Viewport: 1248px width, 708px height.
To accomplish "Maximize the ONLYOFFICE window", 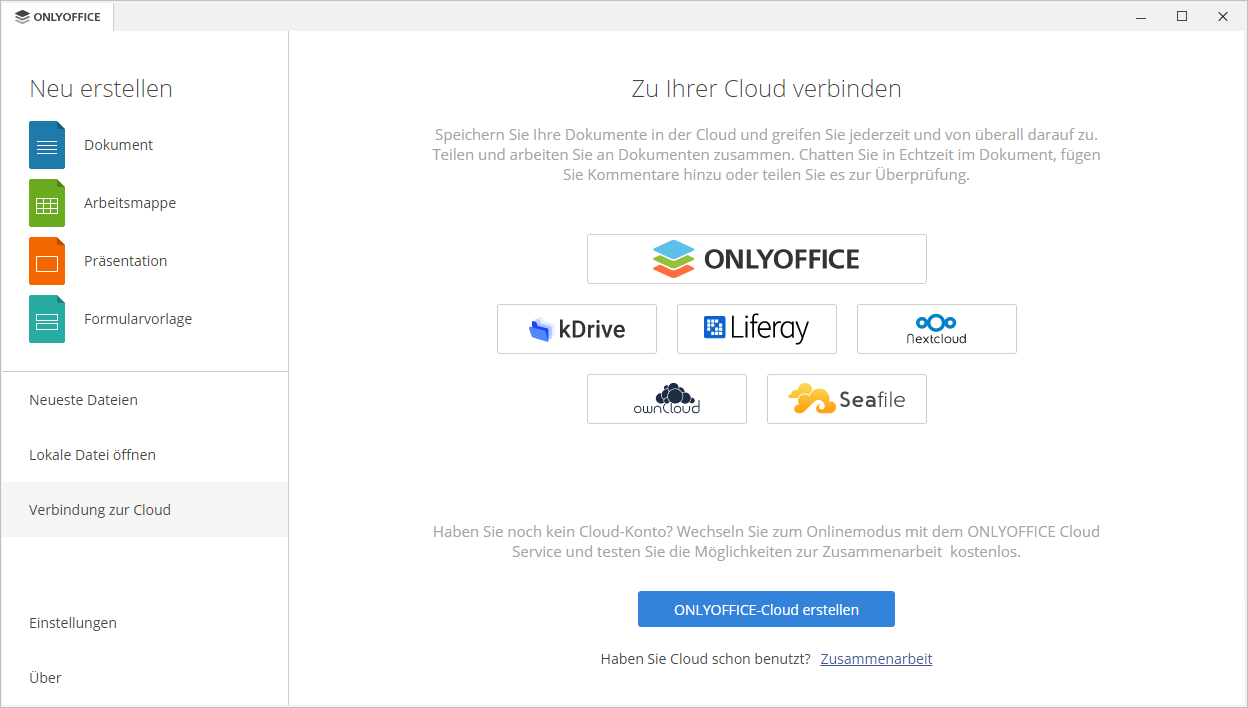I will 1182,16.
